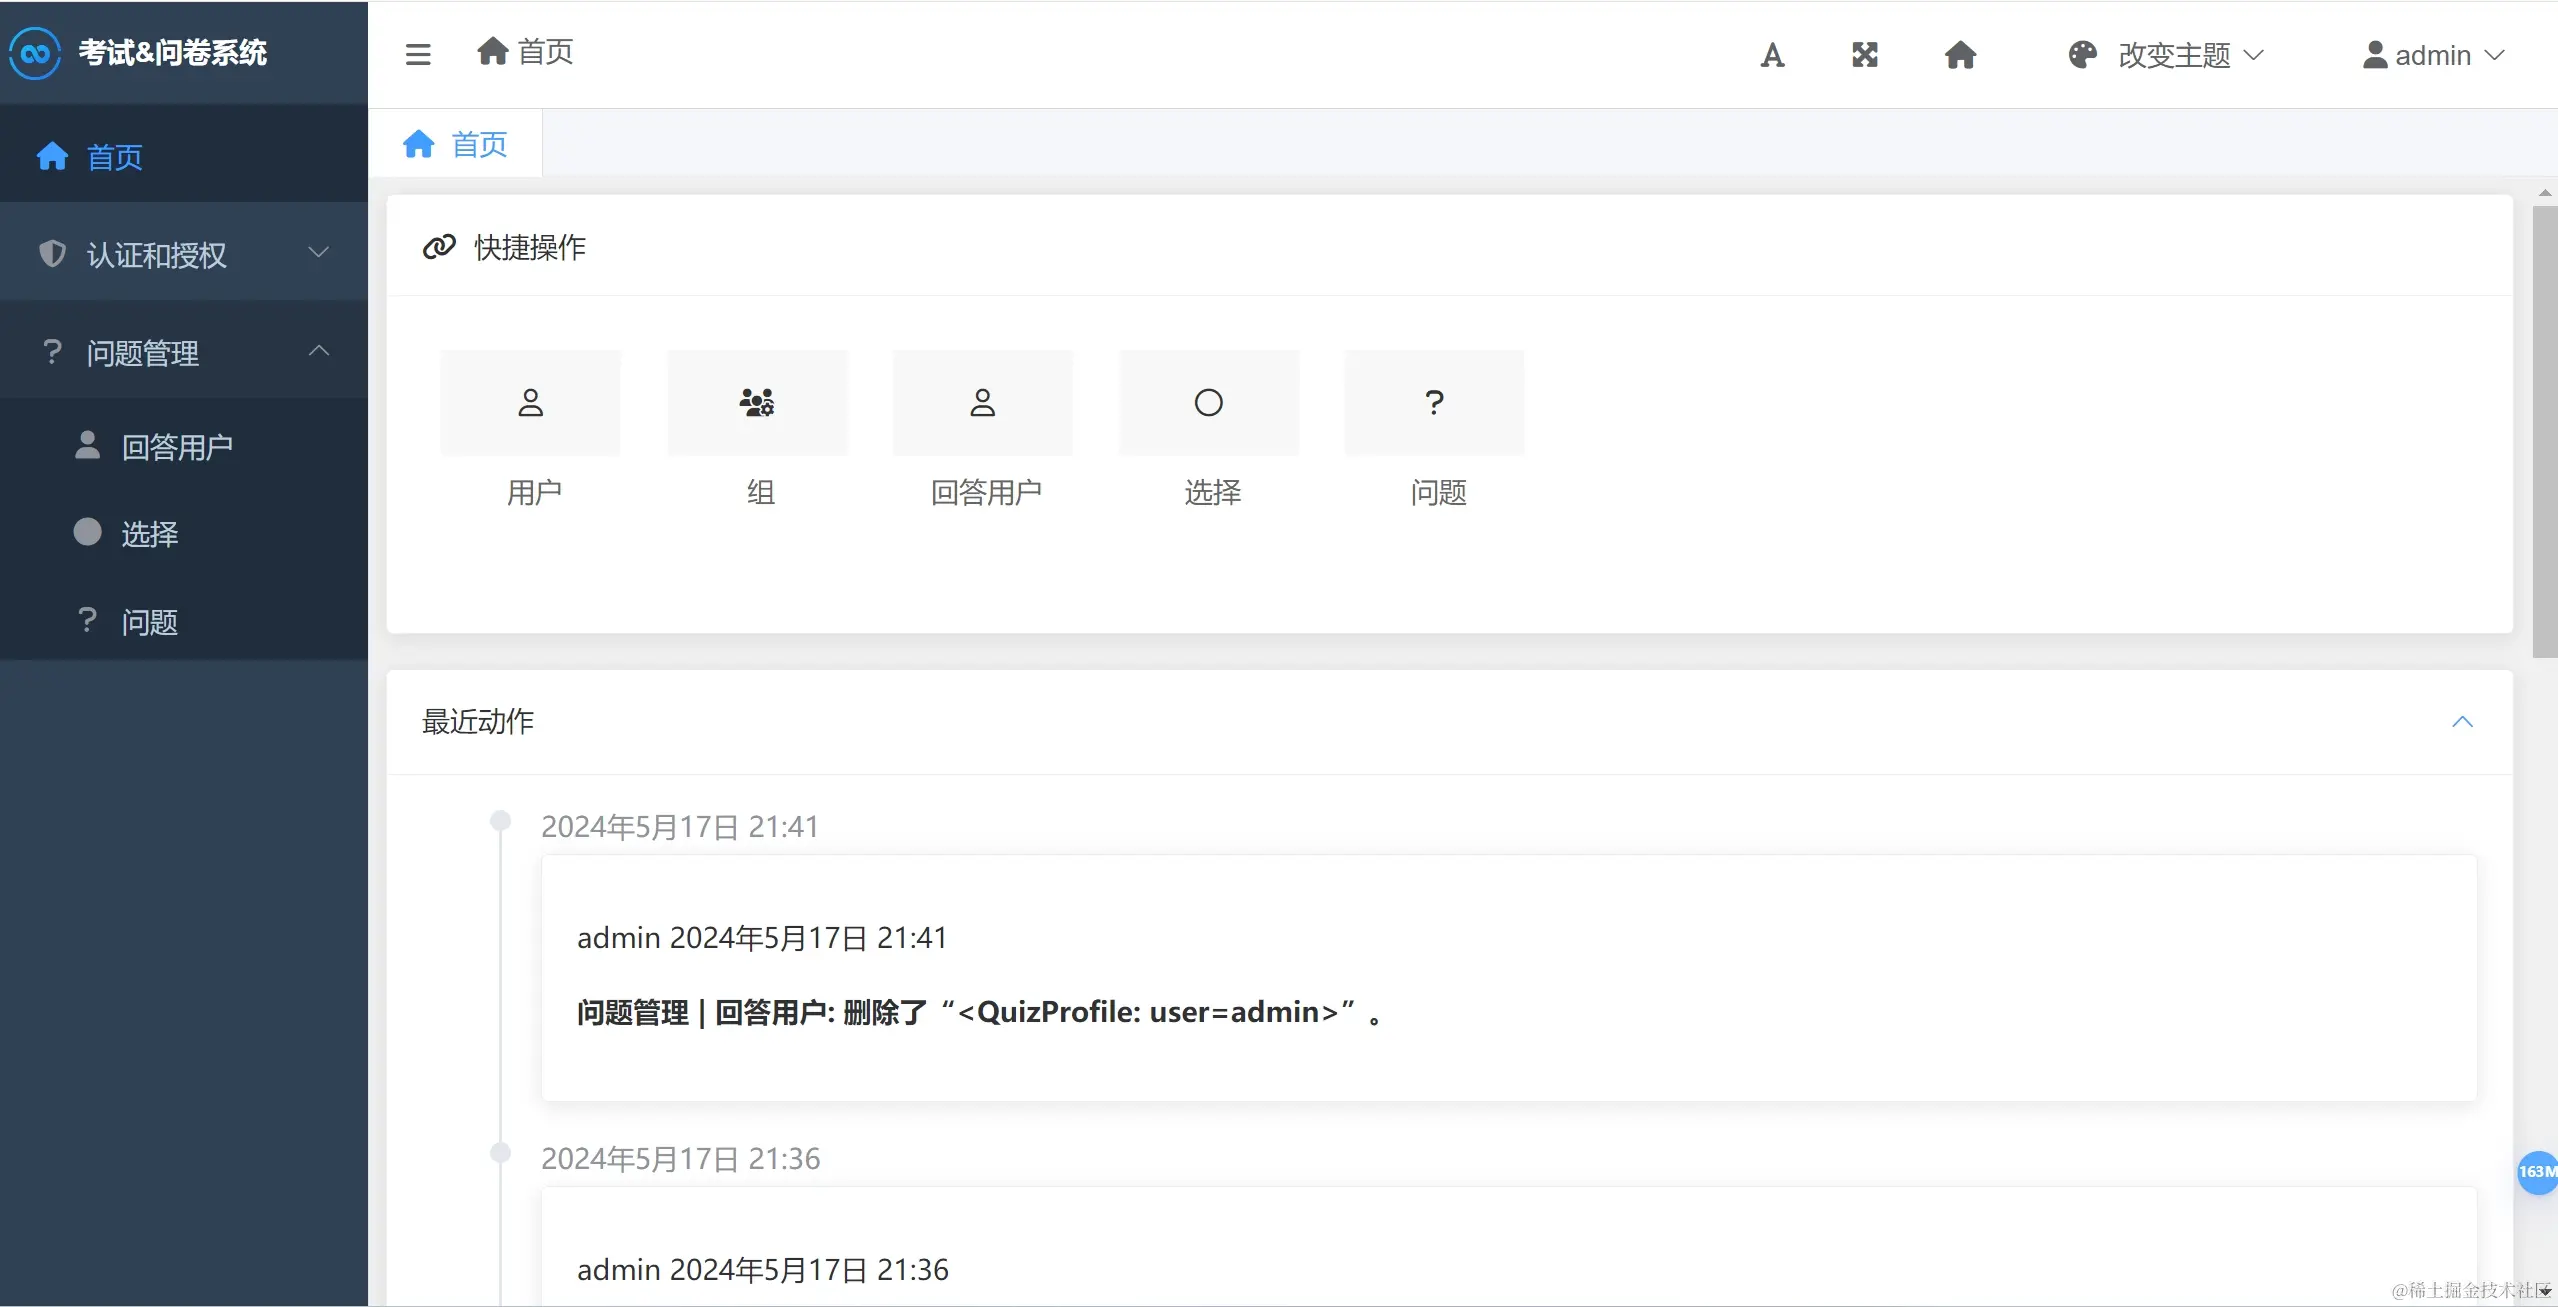The image size is (2558, 1307).
Task: Click the home icon in top-right toolbar
Action: pos(1960,55)
